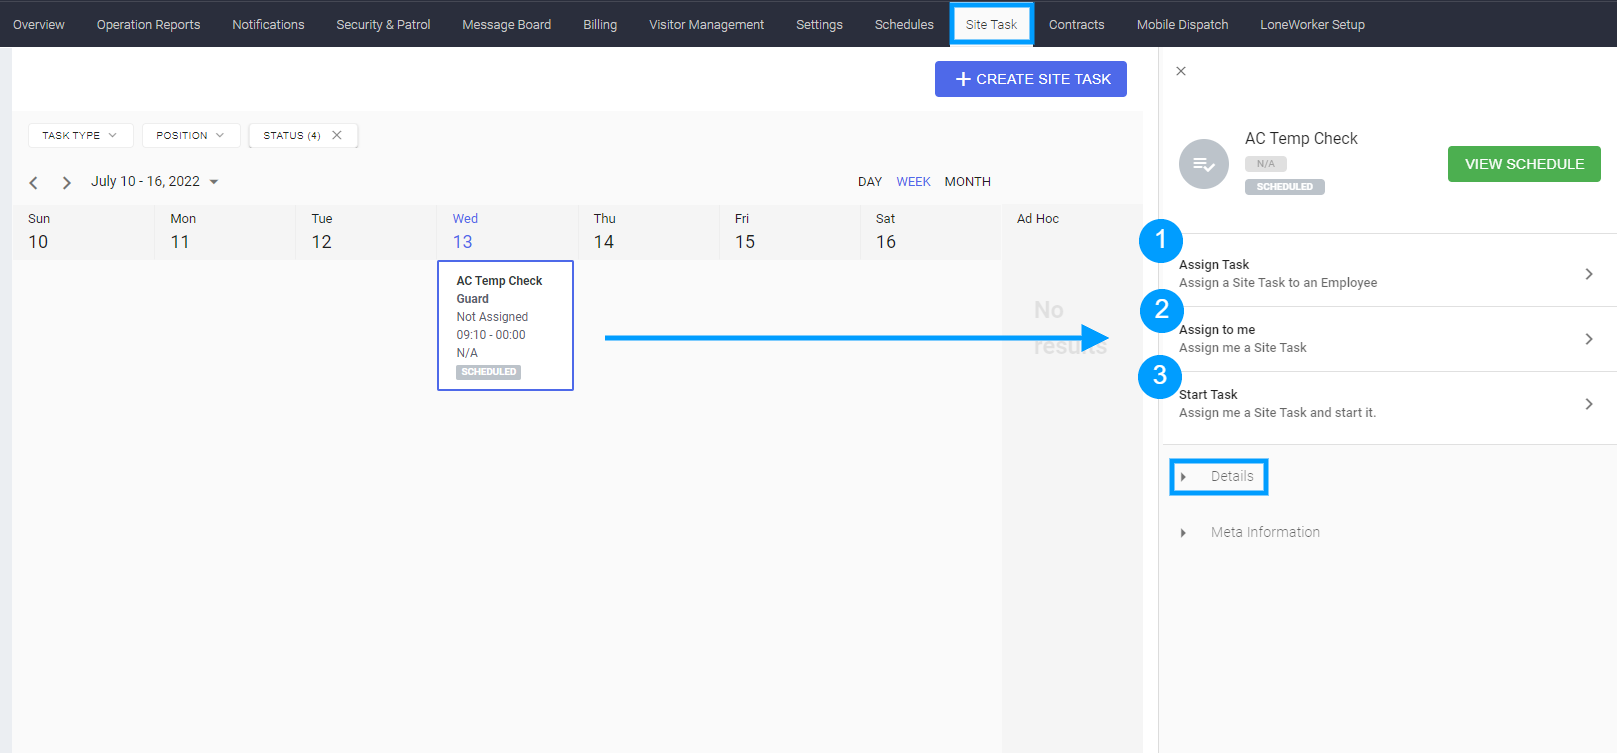Open the Message Board tab
The height and width of the screenshot is (753, 1617).
tap(506, 24)
